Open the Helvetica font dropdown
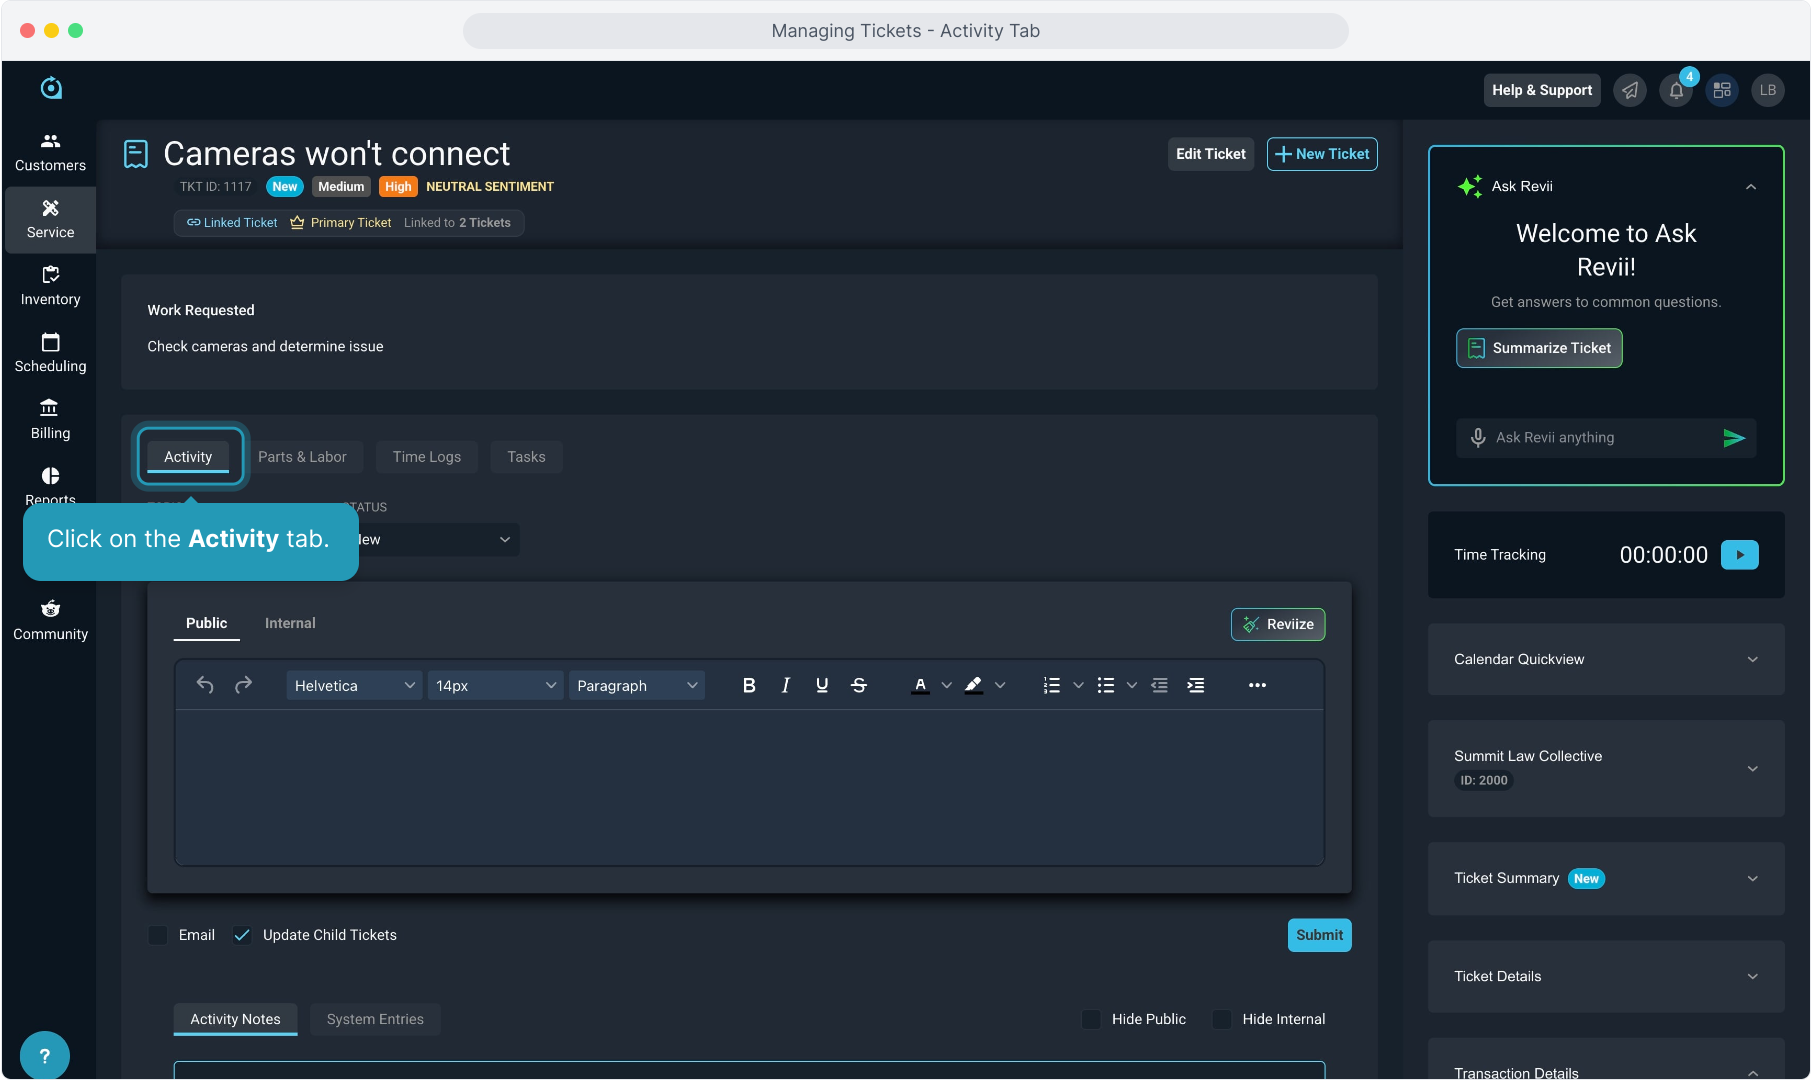This screenshot has height=1080, width=1812. click(x=354, y=685)
